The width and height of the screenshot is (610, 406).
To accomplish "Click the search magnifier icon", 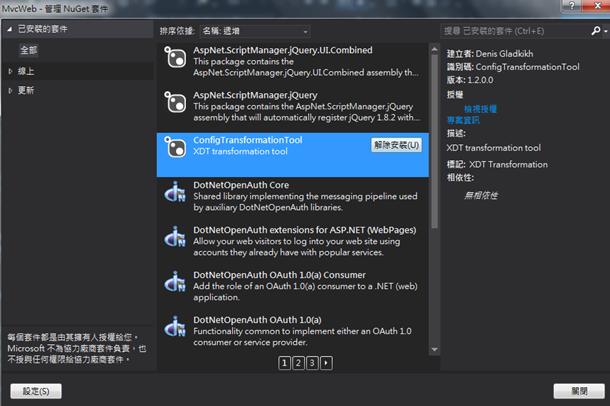I will pyautogui.click(x=595, y=31).
